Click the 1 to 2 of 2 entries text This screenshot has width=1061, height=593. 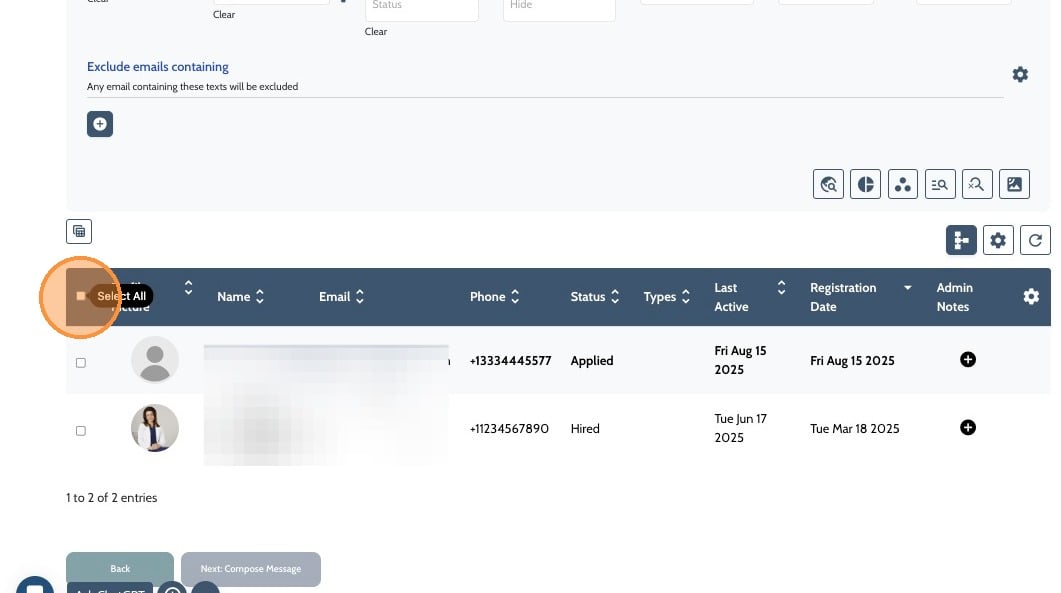click(112, 498)
